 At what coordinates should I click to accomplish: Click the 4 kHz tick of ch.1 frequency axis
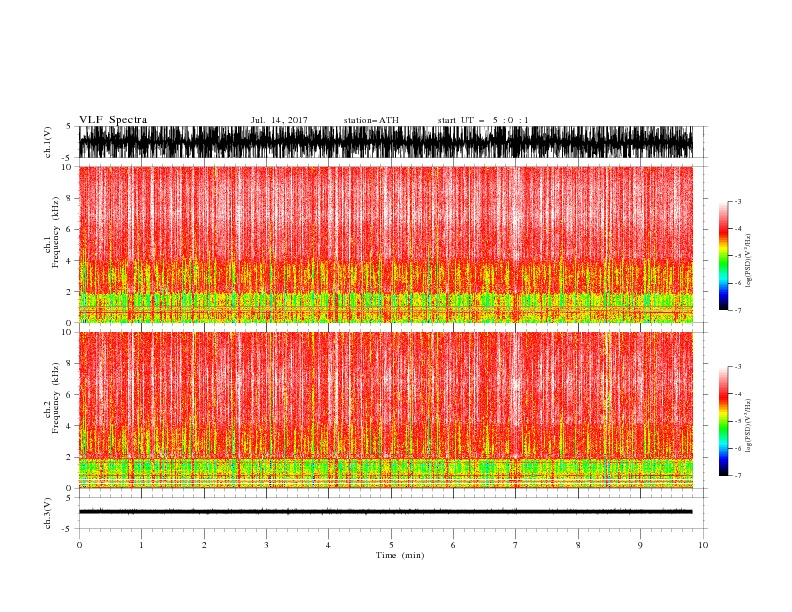(x=70, y=261)
